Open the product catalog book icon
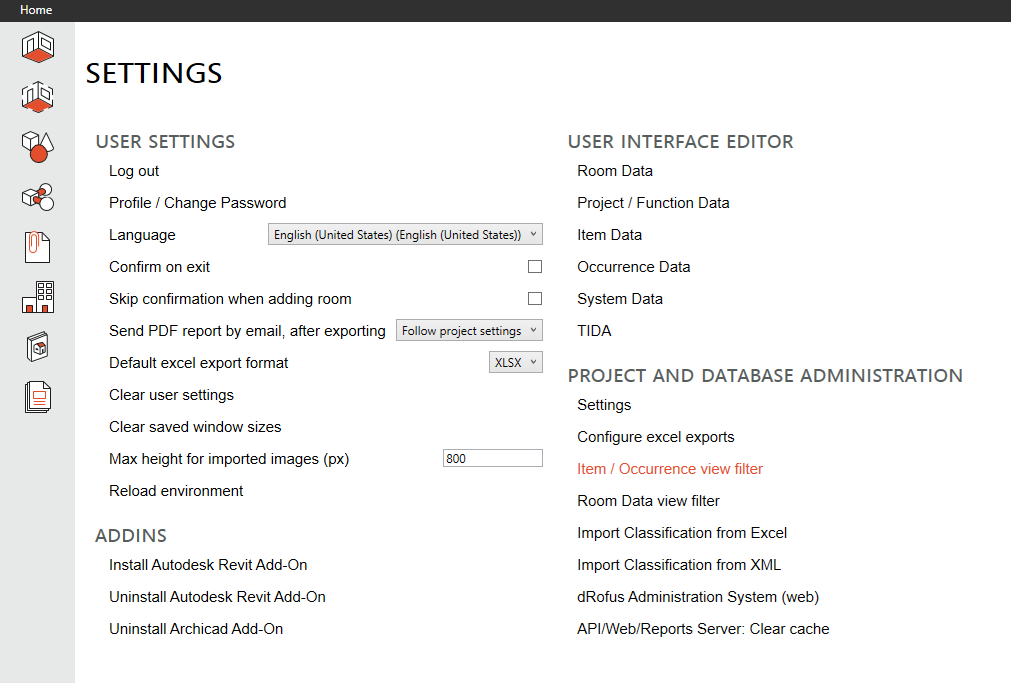Image resolution: width=1011 pixels, height=683 pixels. pos(37,347)
